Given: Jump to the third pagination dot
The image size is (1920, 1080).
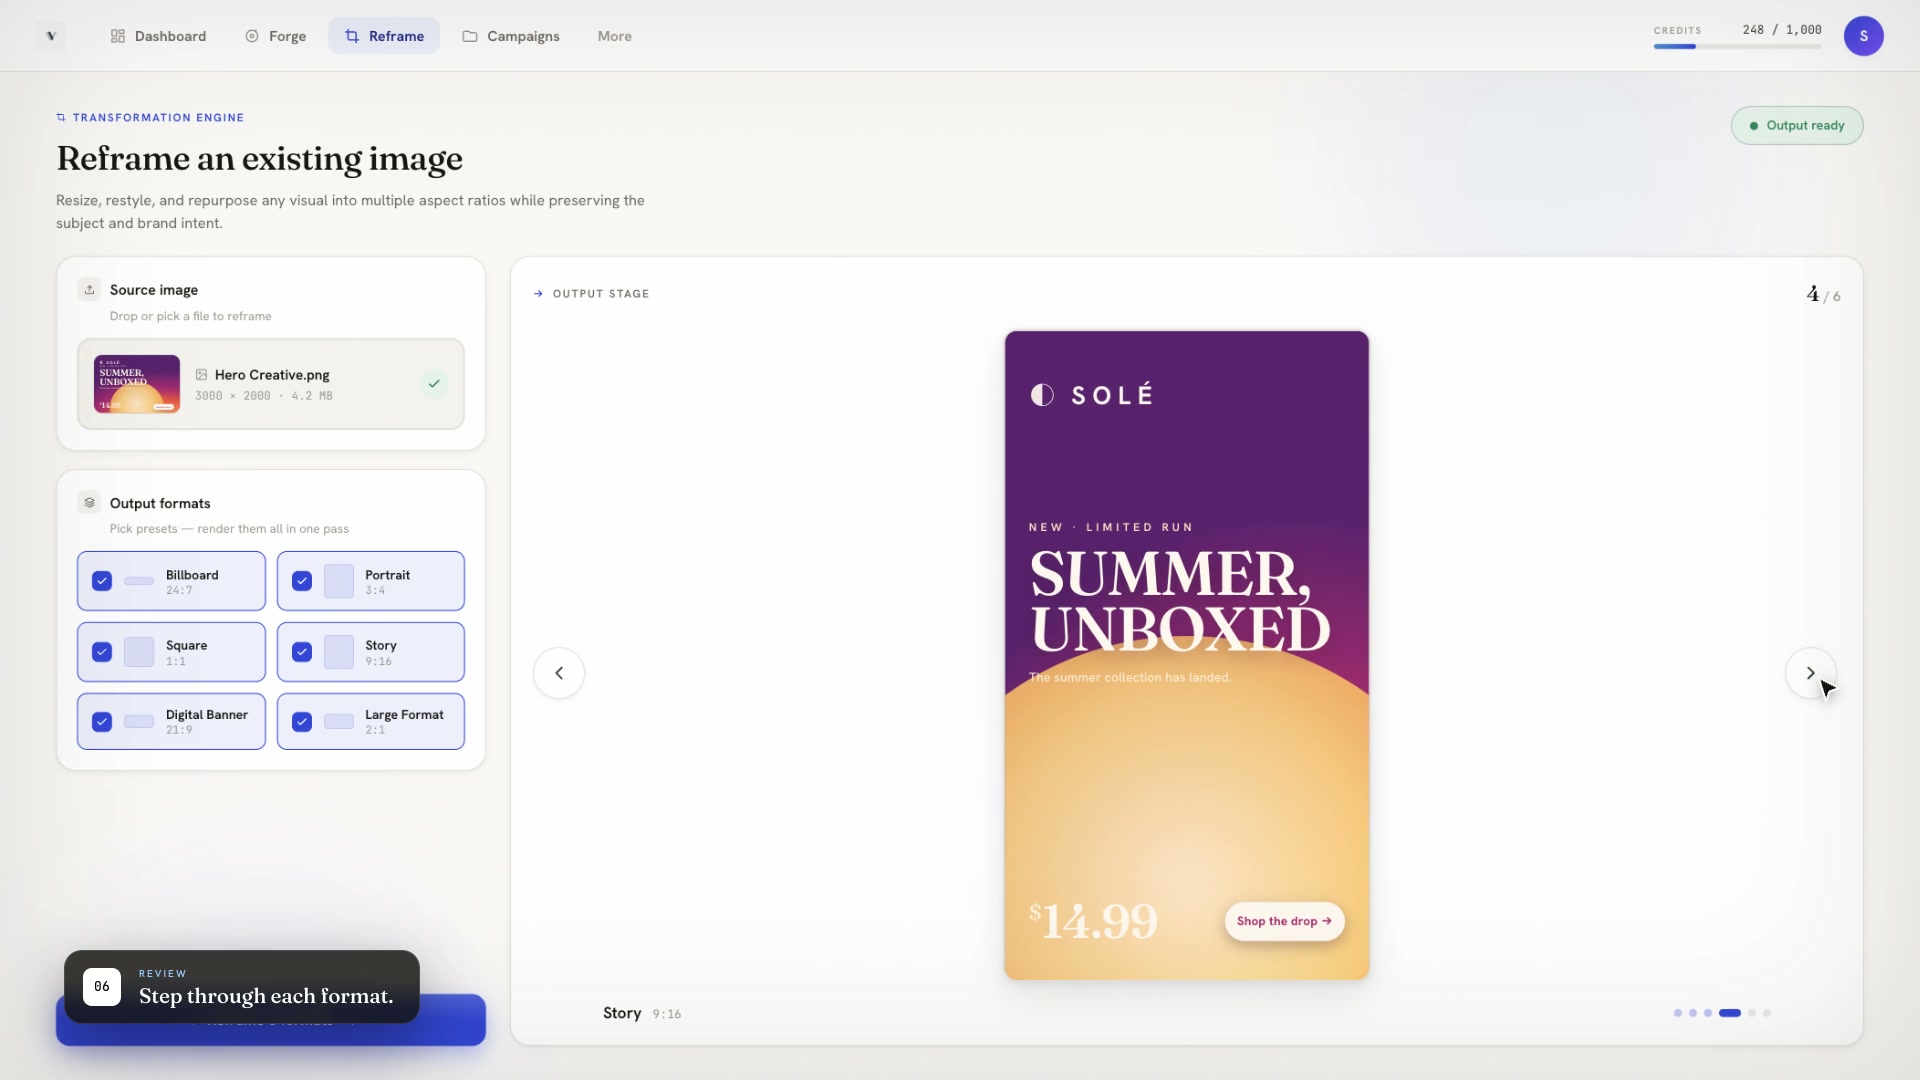Looking at the screenshot, I should coord(1708,1013).
